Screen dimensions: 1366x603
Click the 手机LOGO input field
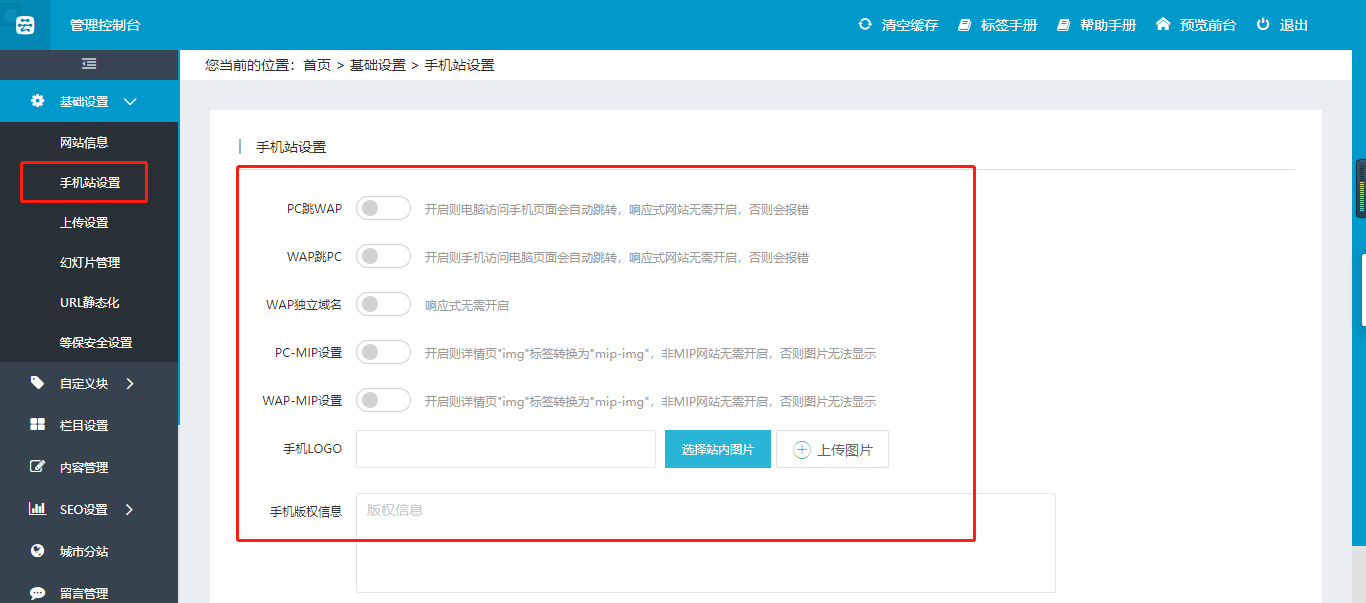pyautogui.click(x=505, y=449)
